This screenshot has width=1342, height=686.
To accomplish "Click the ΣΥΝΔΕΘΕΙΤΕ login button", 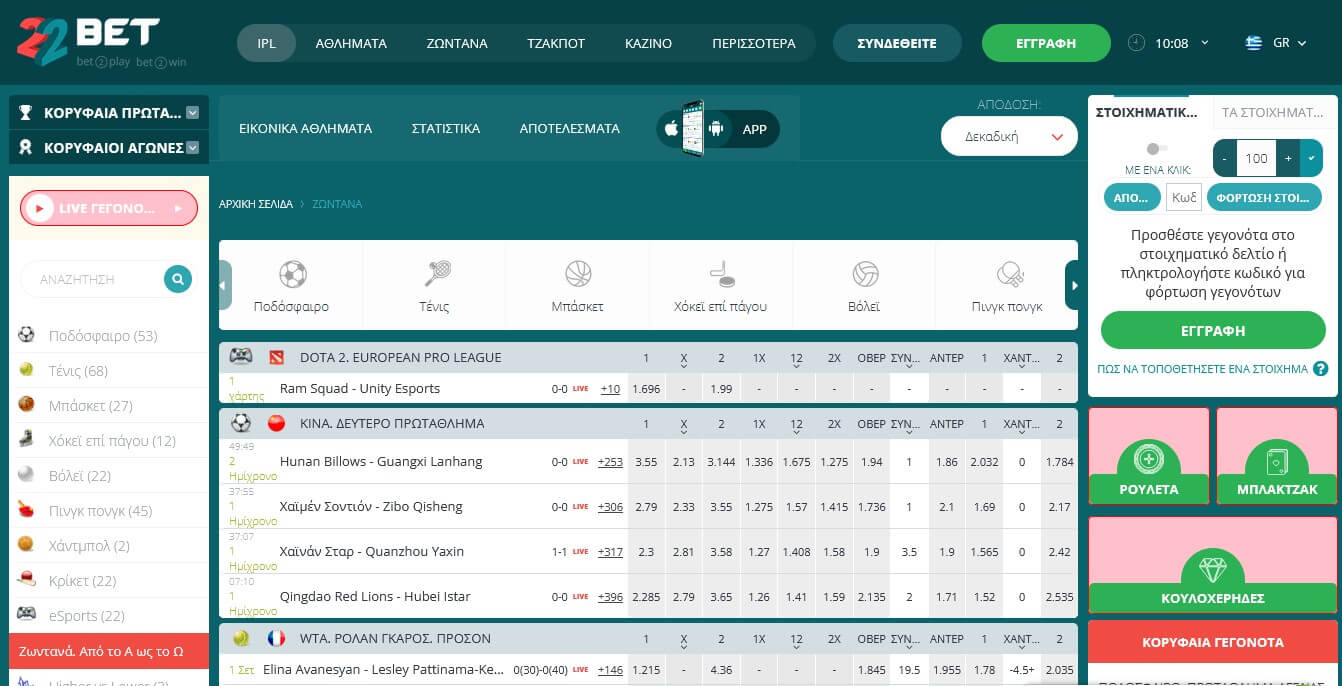I will [x=897, y=43].
